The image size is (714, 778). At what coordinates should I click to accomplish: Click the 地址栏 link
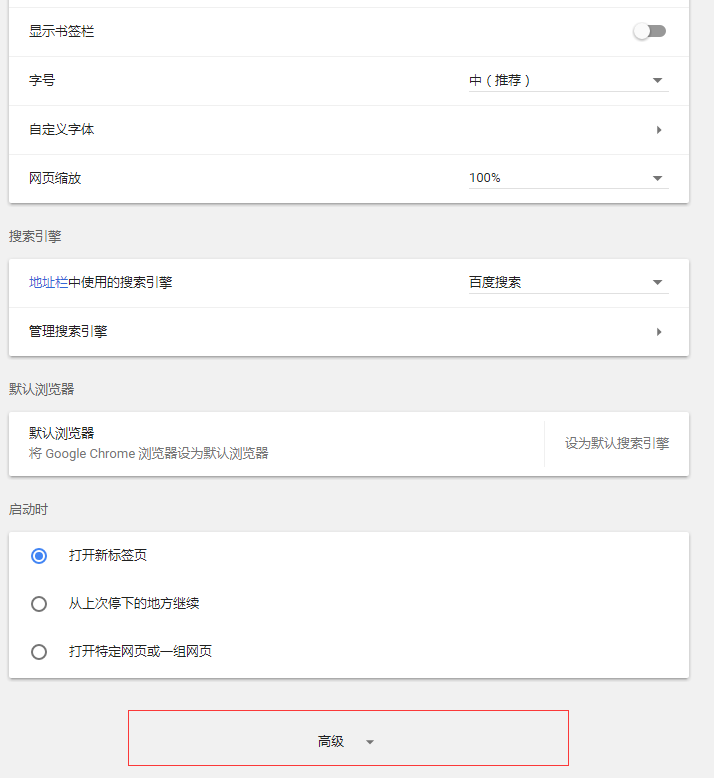[x=49, y=282]
